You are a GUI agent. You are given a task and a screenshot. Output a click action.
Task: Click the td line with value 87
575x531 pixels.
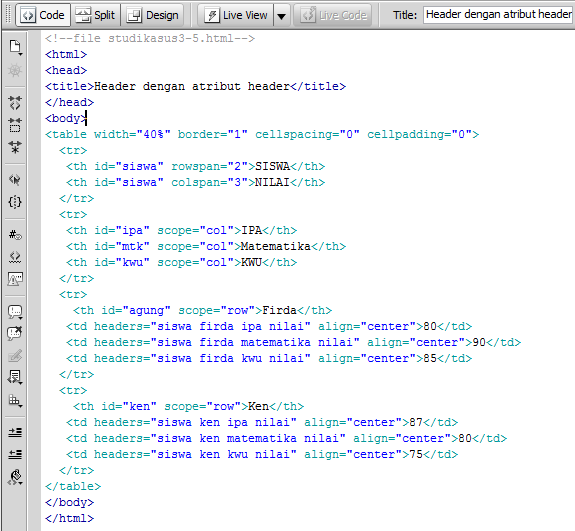coord(262,422)
